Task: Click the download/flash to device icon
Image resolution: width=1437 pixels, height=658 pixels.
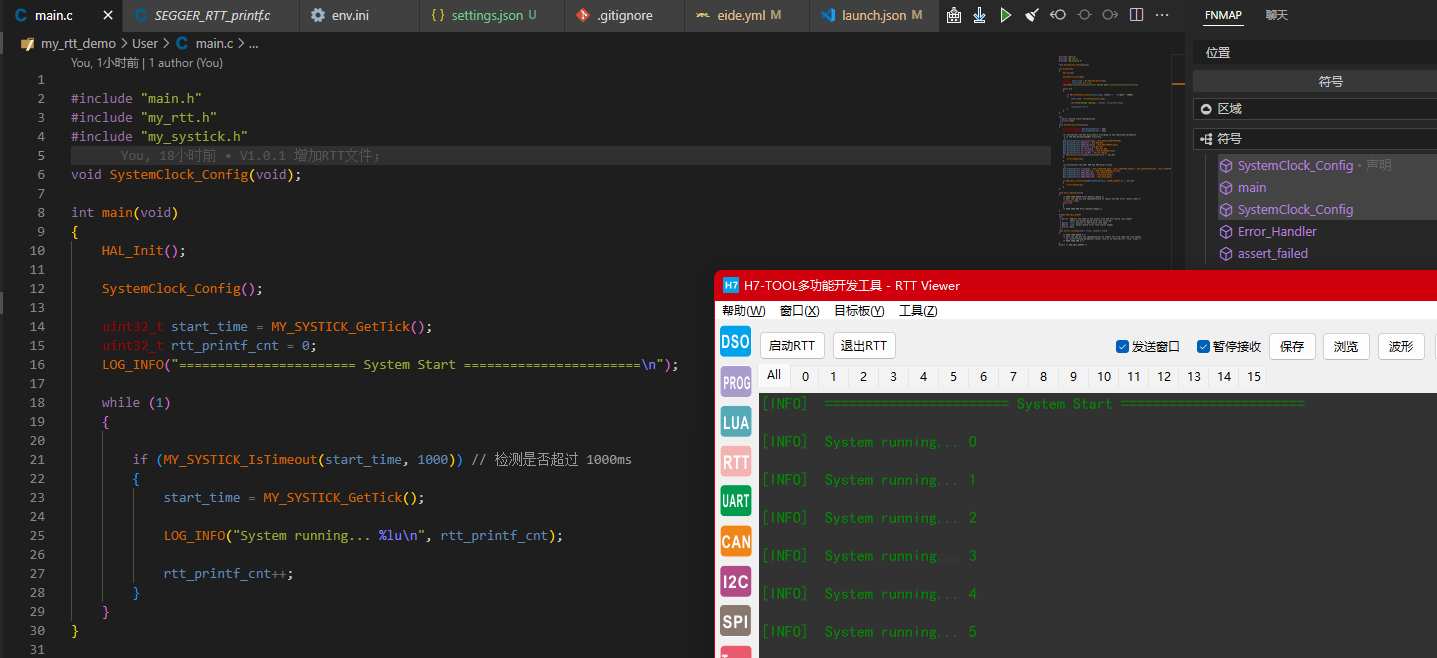Action: pos(980,15)
